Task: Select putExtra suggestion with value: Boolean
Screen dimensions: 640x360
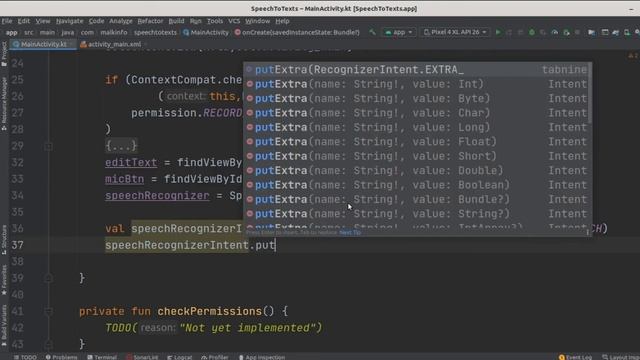Action: 416,185
